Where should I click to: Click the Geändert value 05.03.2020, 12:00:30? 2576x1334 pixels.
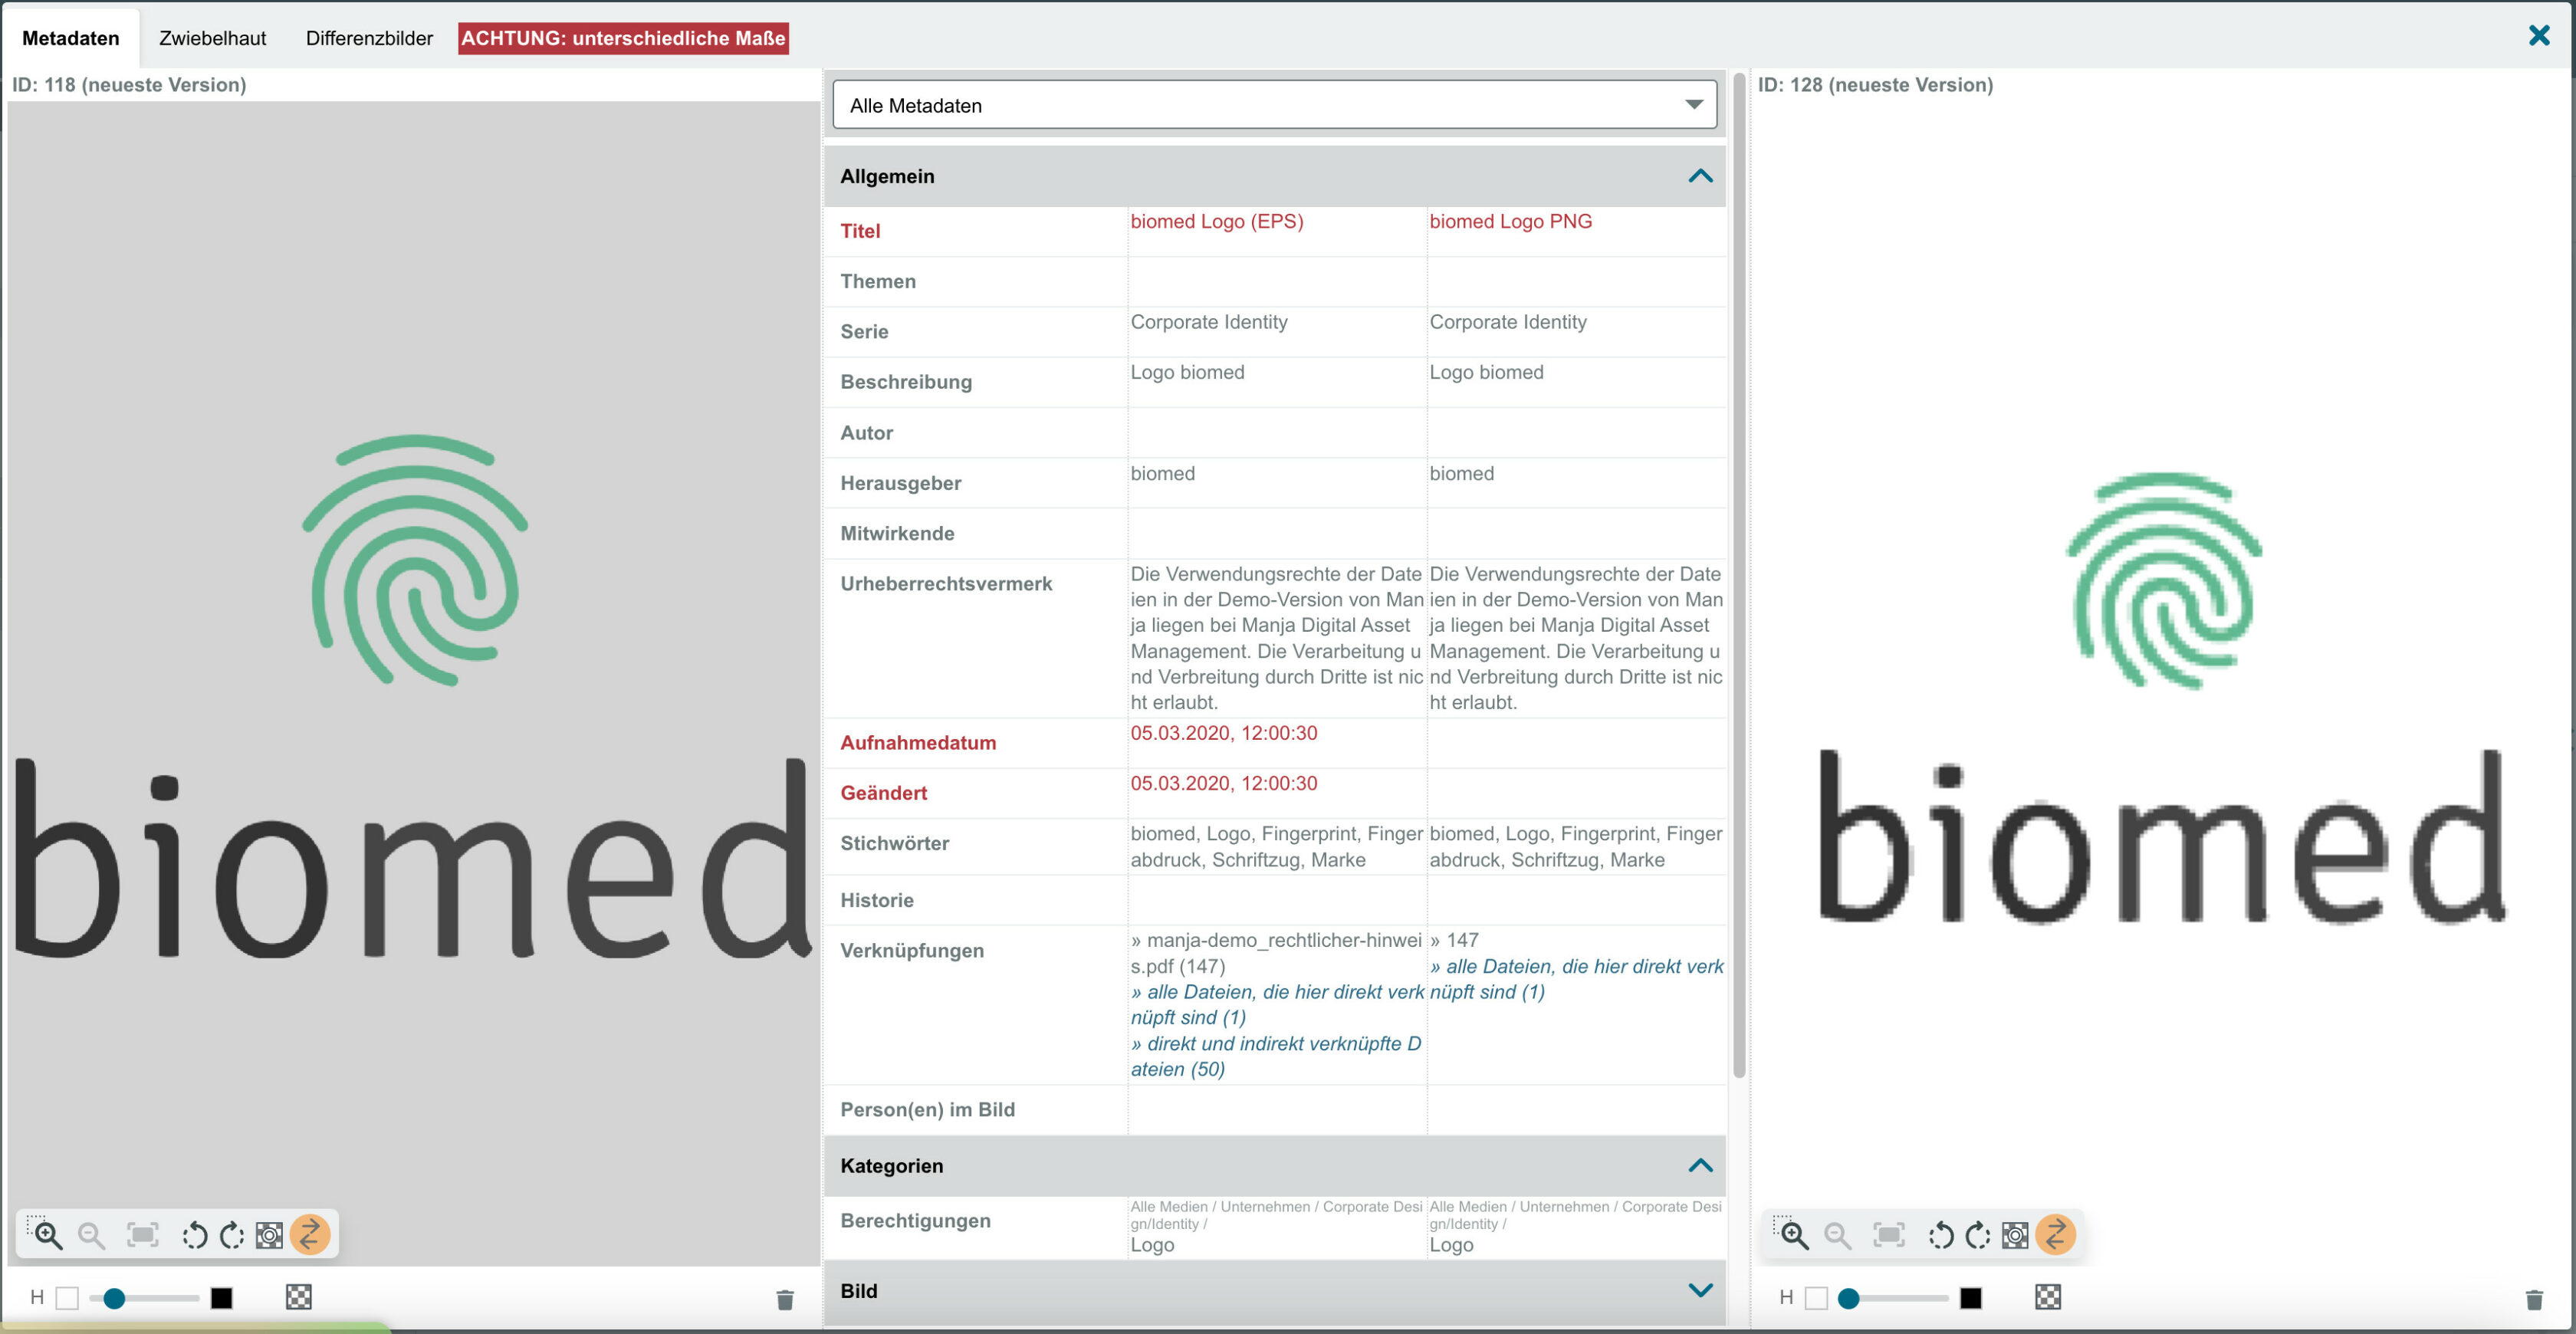[1224, 783]
